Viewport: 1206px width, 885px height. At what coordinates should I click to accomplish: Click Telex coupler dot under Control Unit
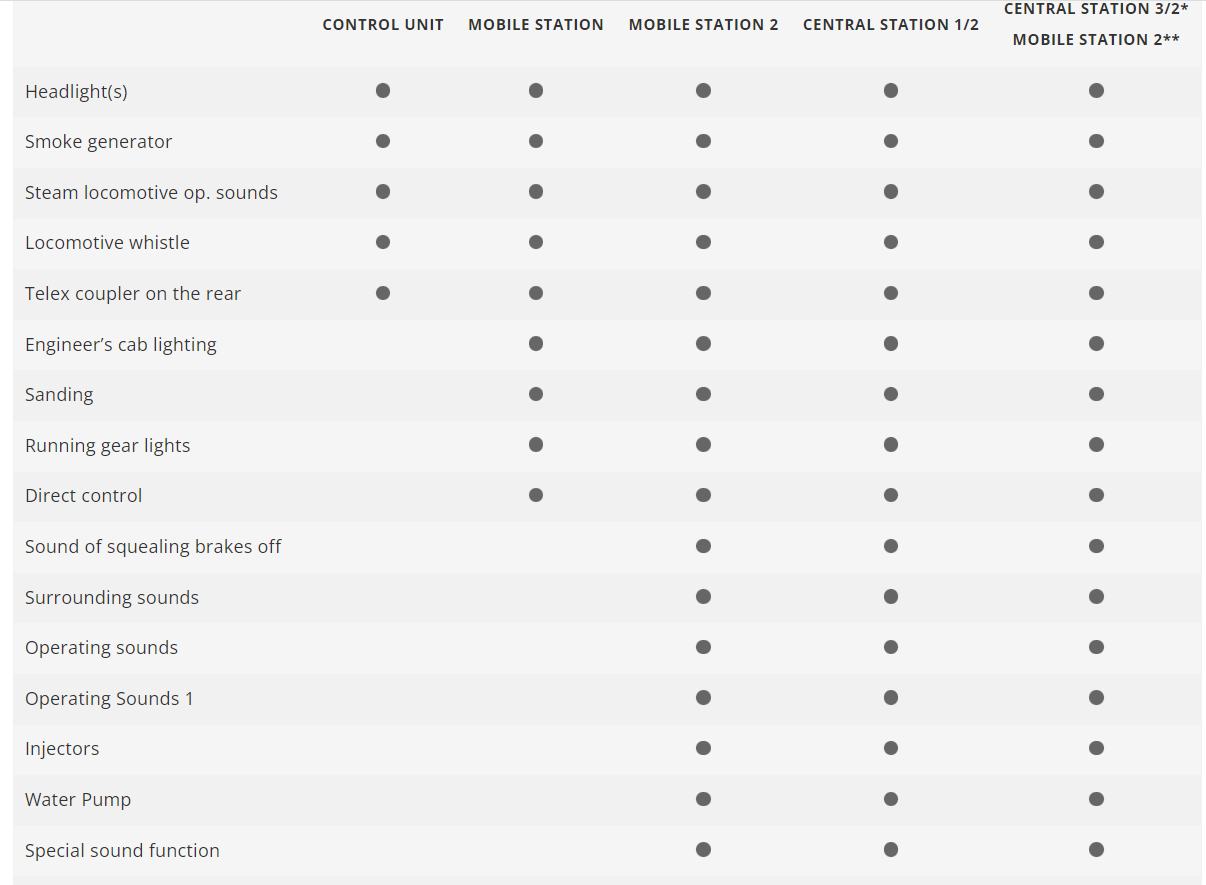[x=383, y=293]
